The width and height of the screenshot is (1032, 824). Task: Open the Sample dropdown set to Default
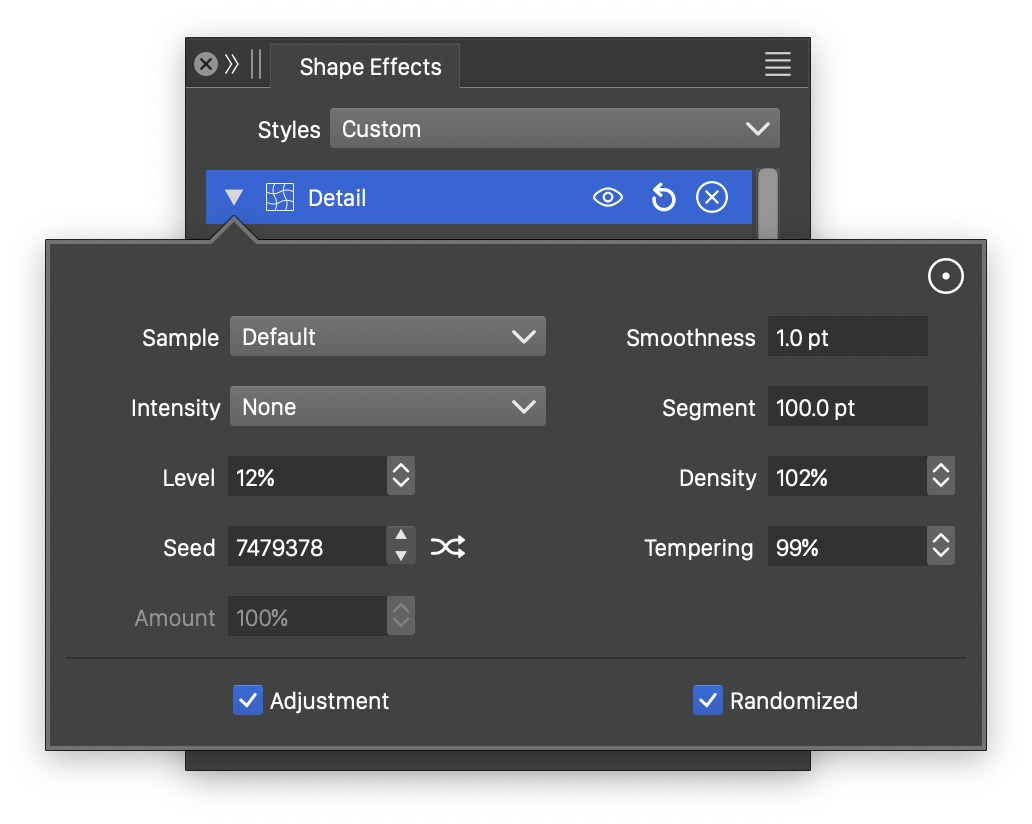[x=387, y=337]
